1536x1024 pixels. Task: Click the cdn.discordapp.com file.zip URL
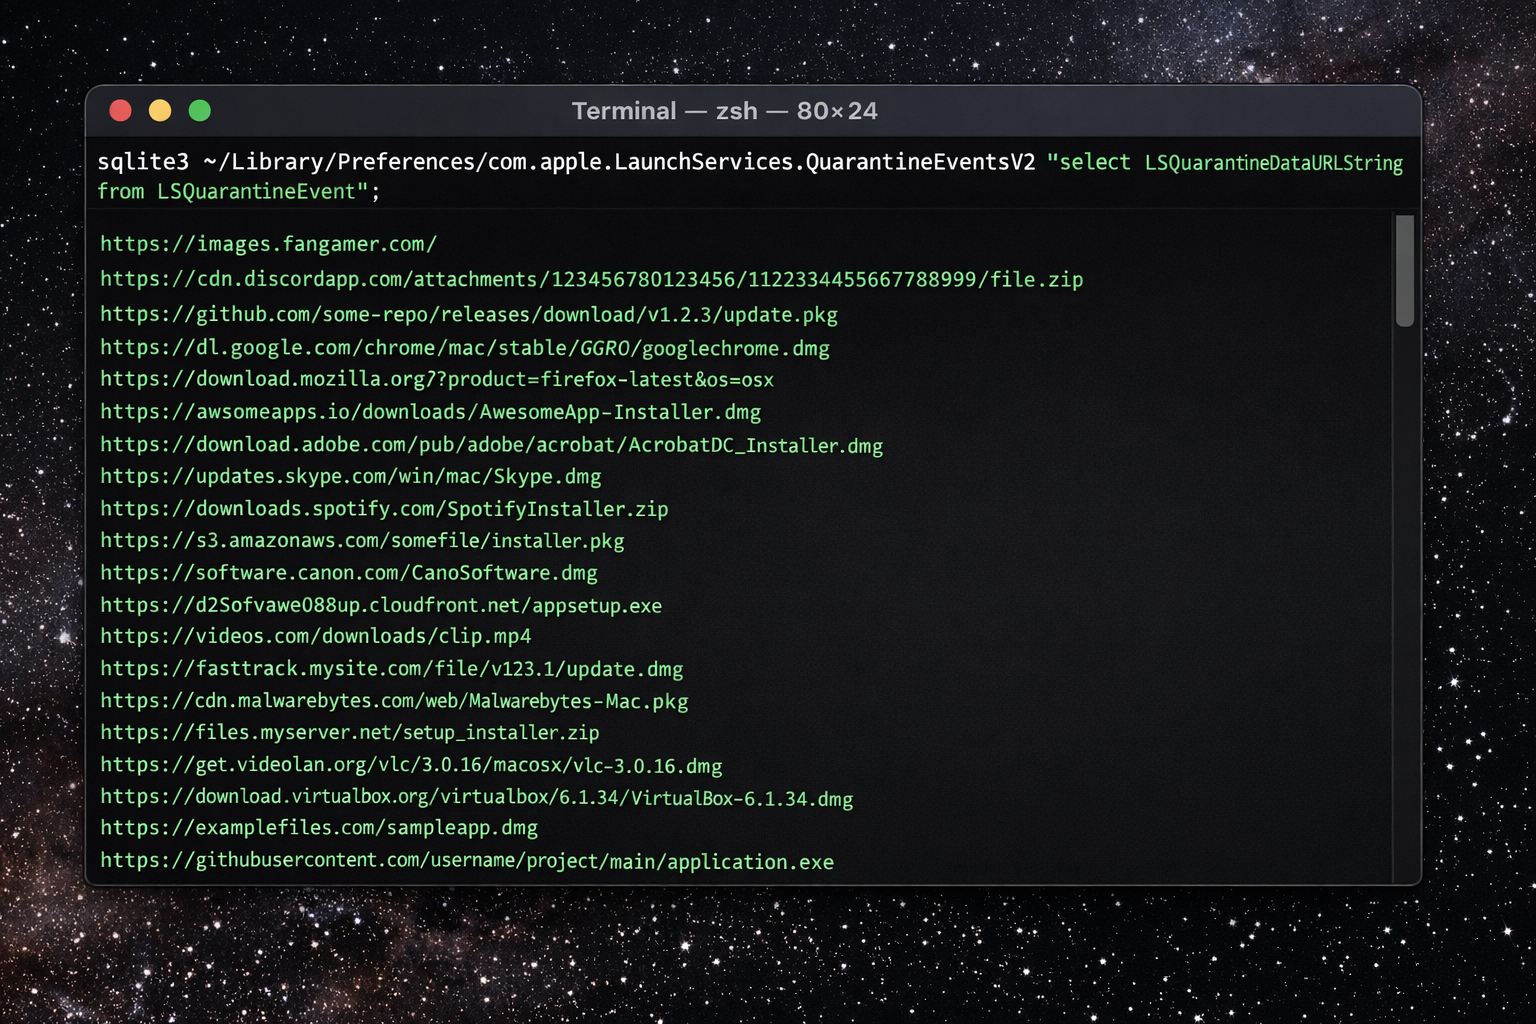click(x=591, y=279)
